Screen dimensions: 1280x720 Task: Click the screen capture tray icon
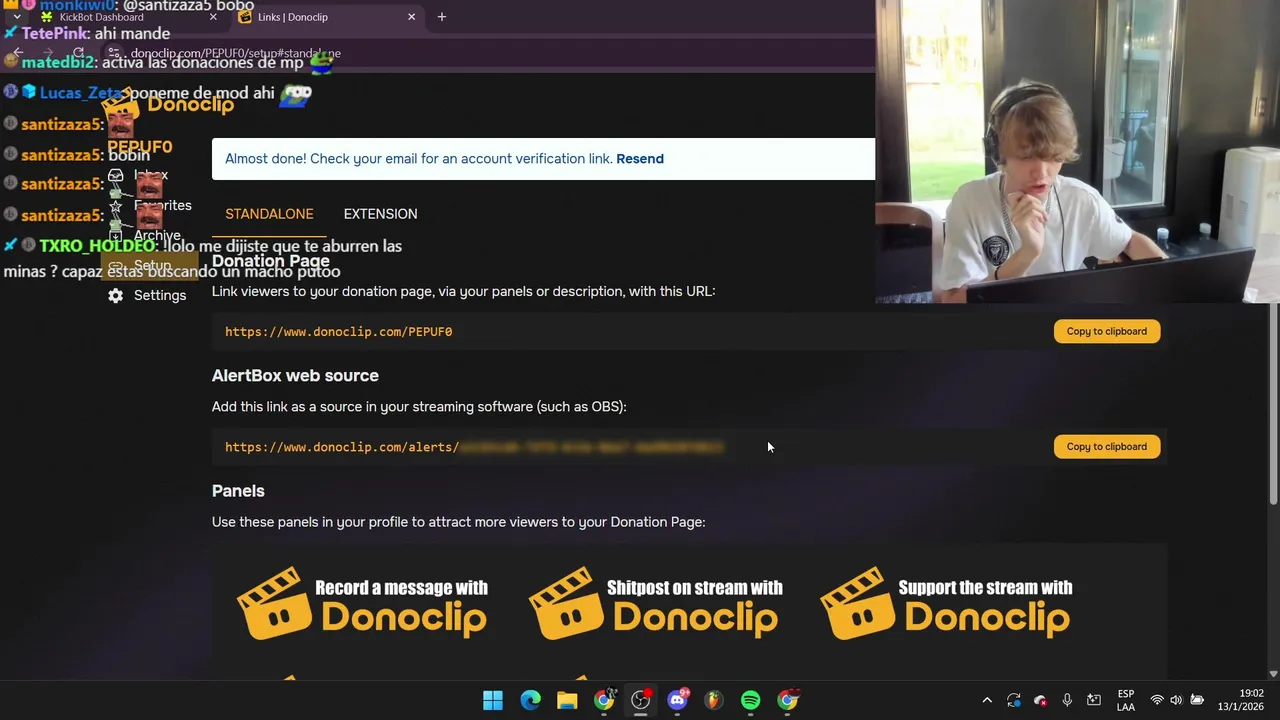pyautogui.click(x=1094, y=700)
